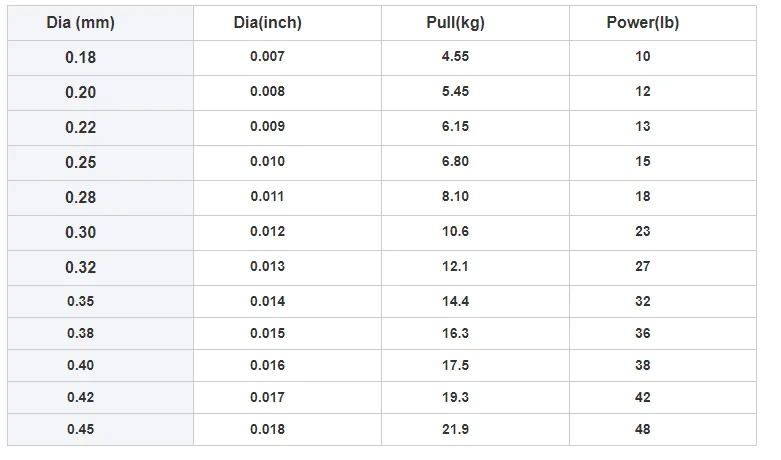
Task: Select the 0.20 mm diameter cell
Action: [81, 92]
